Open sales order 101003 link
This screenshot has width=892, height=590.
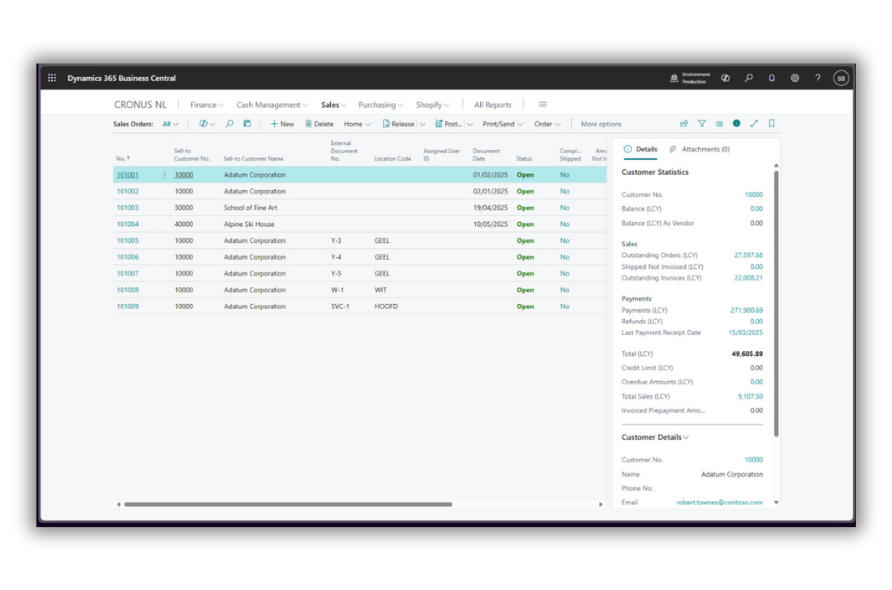(x=127, y=208)
